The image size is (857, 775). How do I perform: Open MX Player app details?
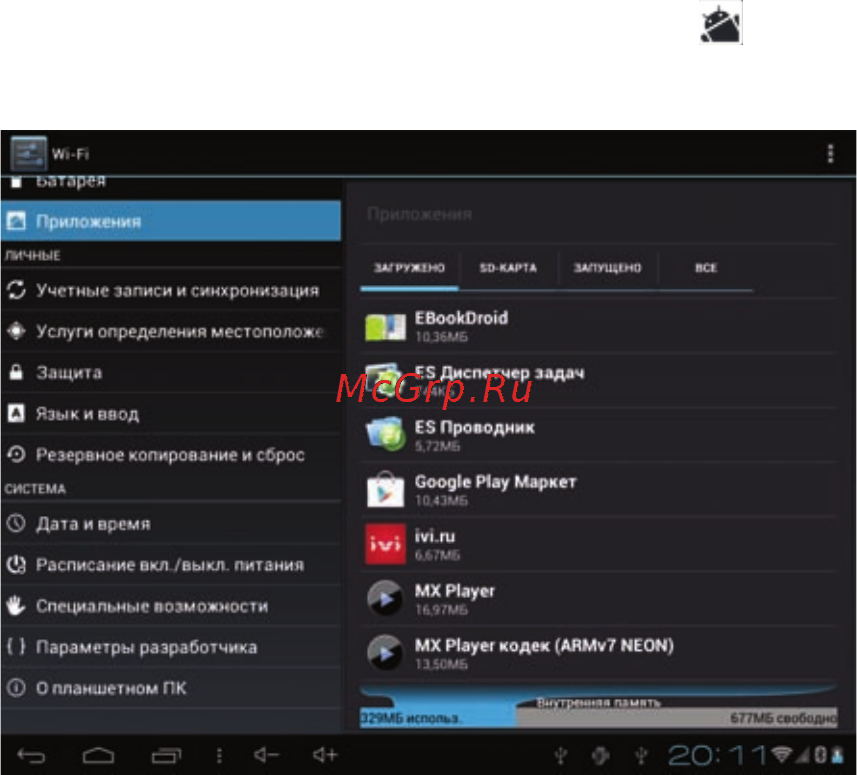(598, 599)
